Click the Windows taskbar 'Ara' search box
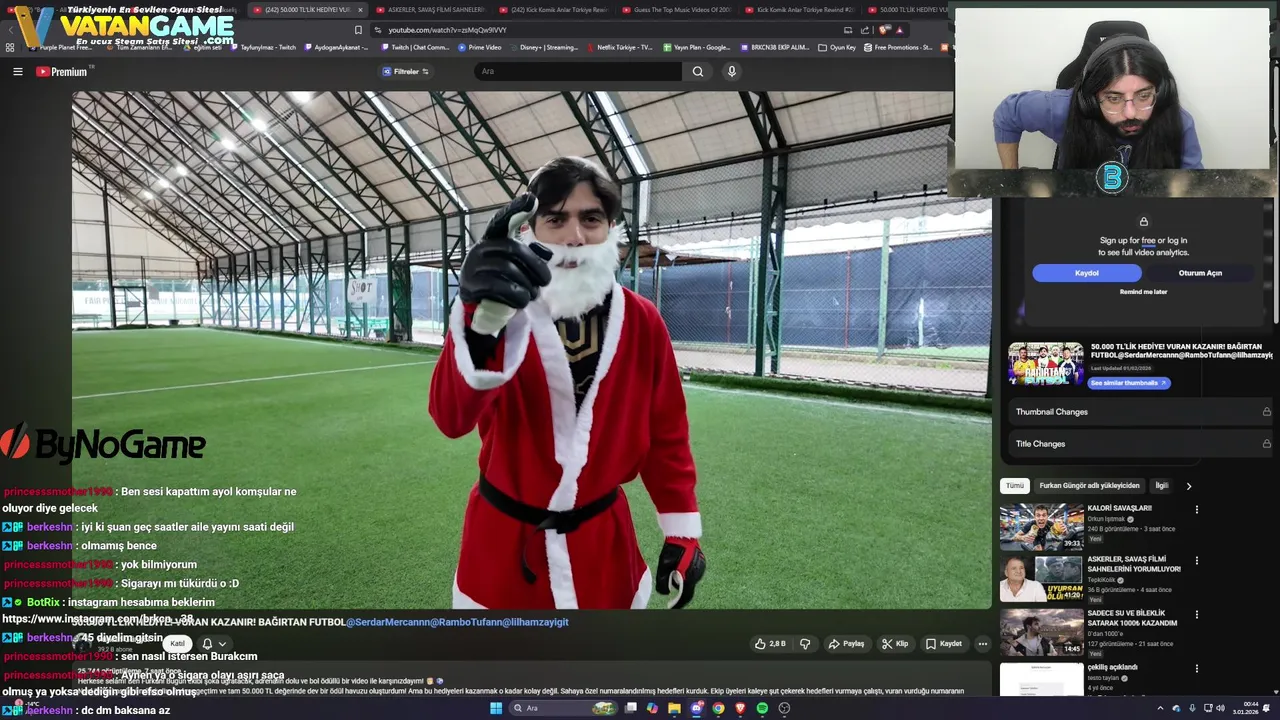The height and width of the screenshot is (720, 1280). pyautogui.click(x=564, y=708)
